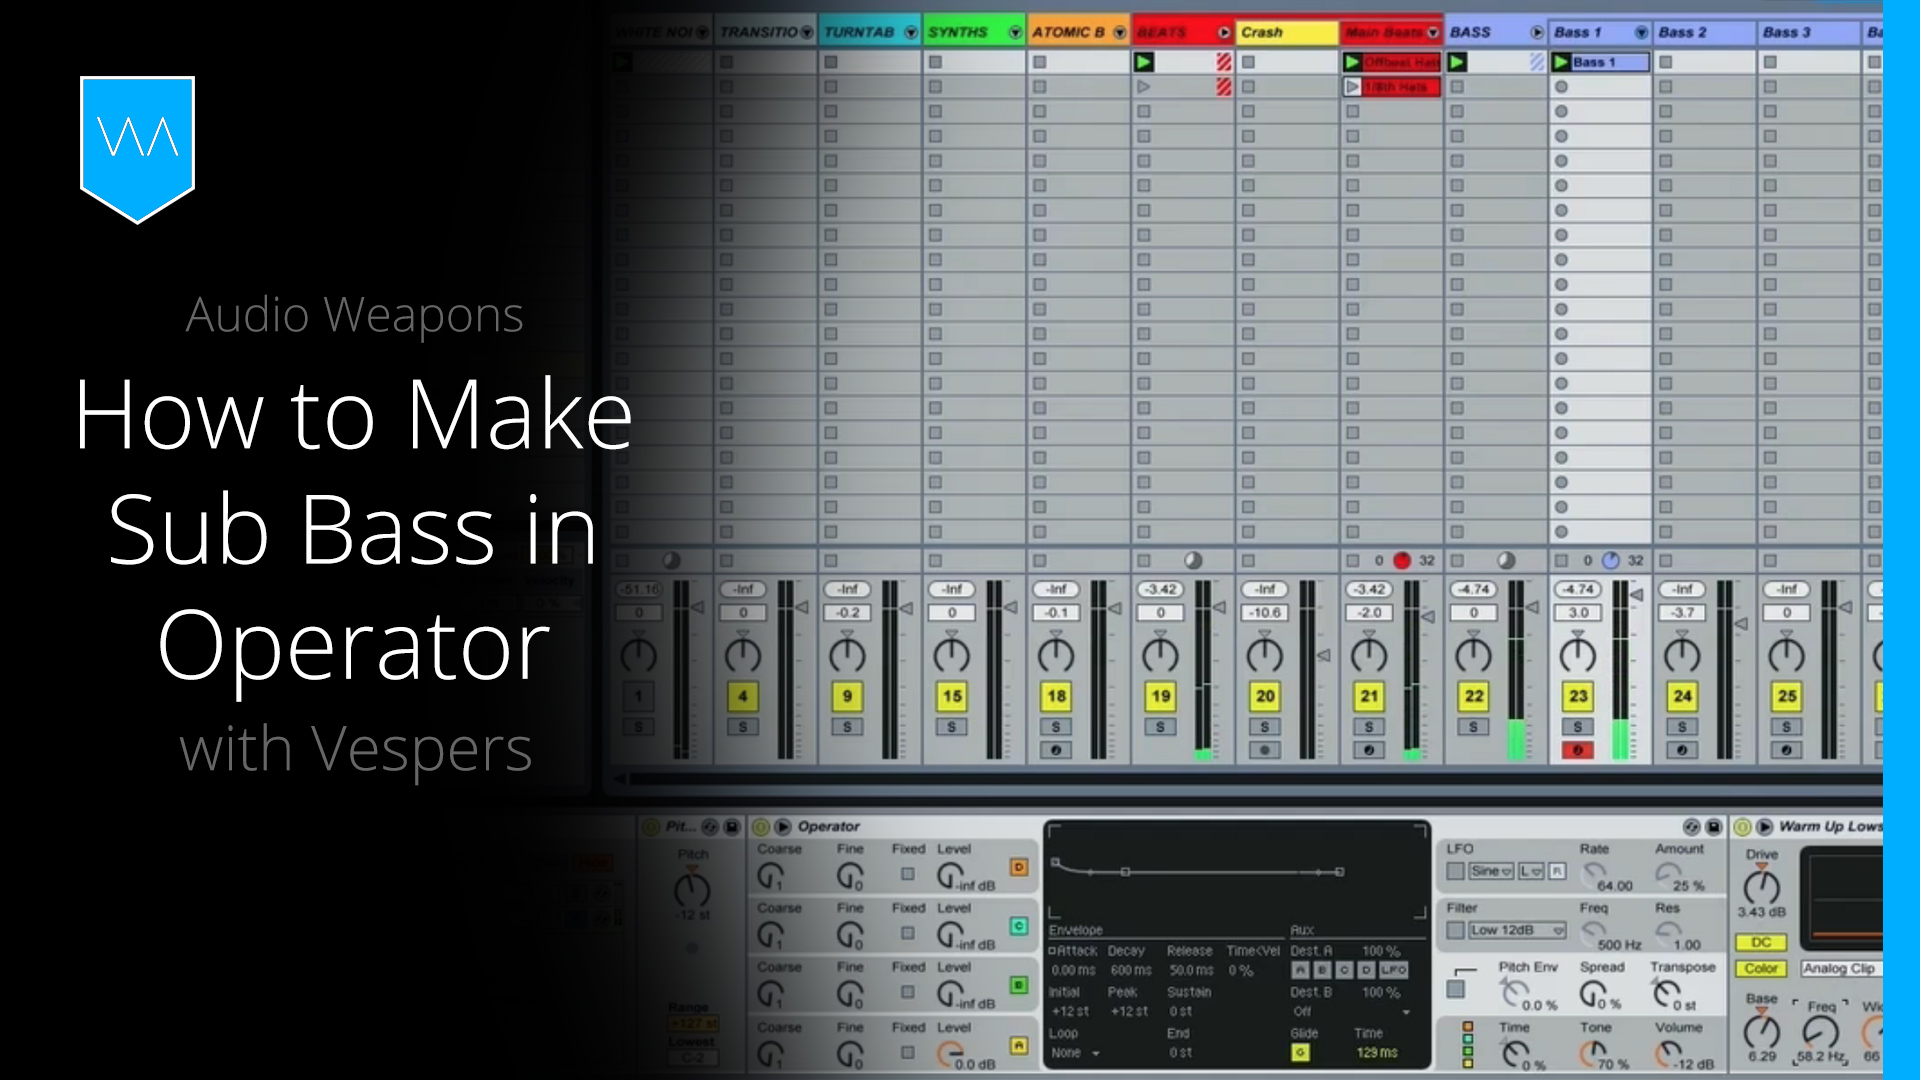Viewport: 1920px width, 1080px height.
Task: Unfold the SYNTHS group track
Action: tap(1015, 33)
